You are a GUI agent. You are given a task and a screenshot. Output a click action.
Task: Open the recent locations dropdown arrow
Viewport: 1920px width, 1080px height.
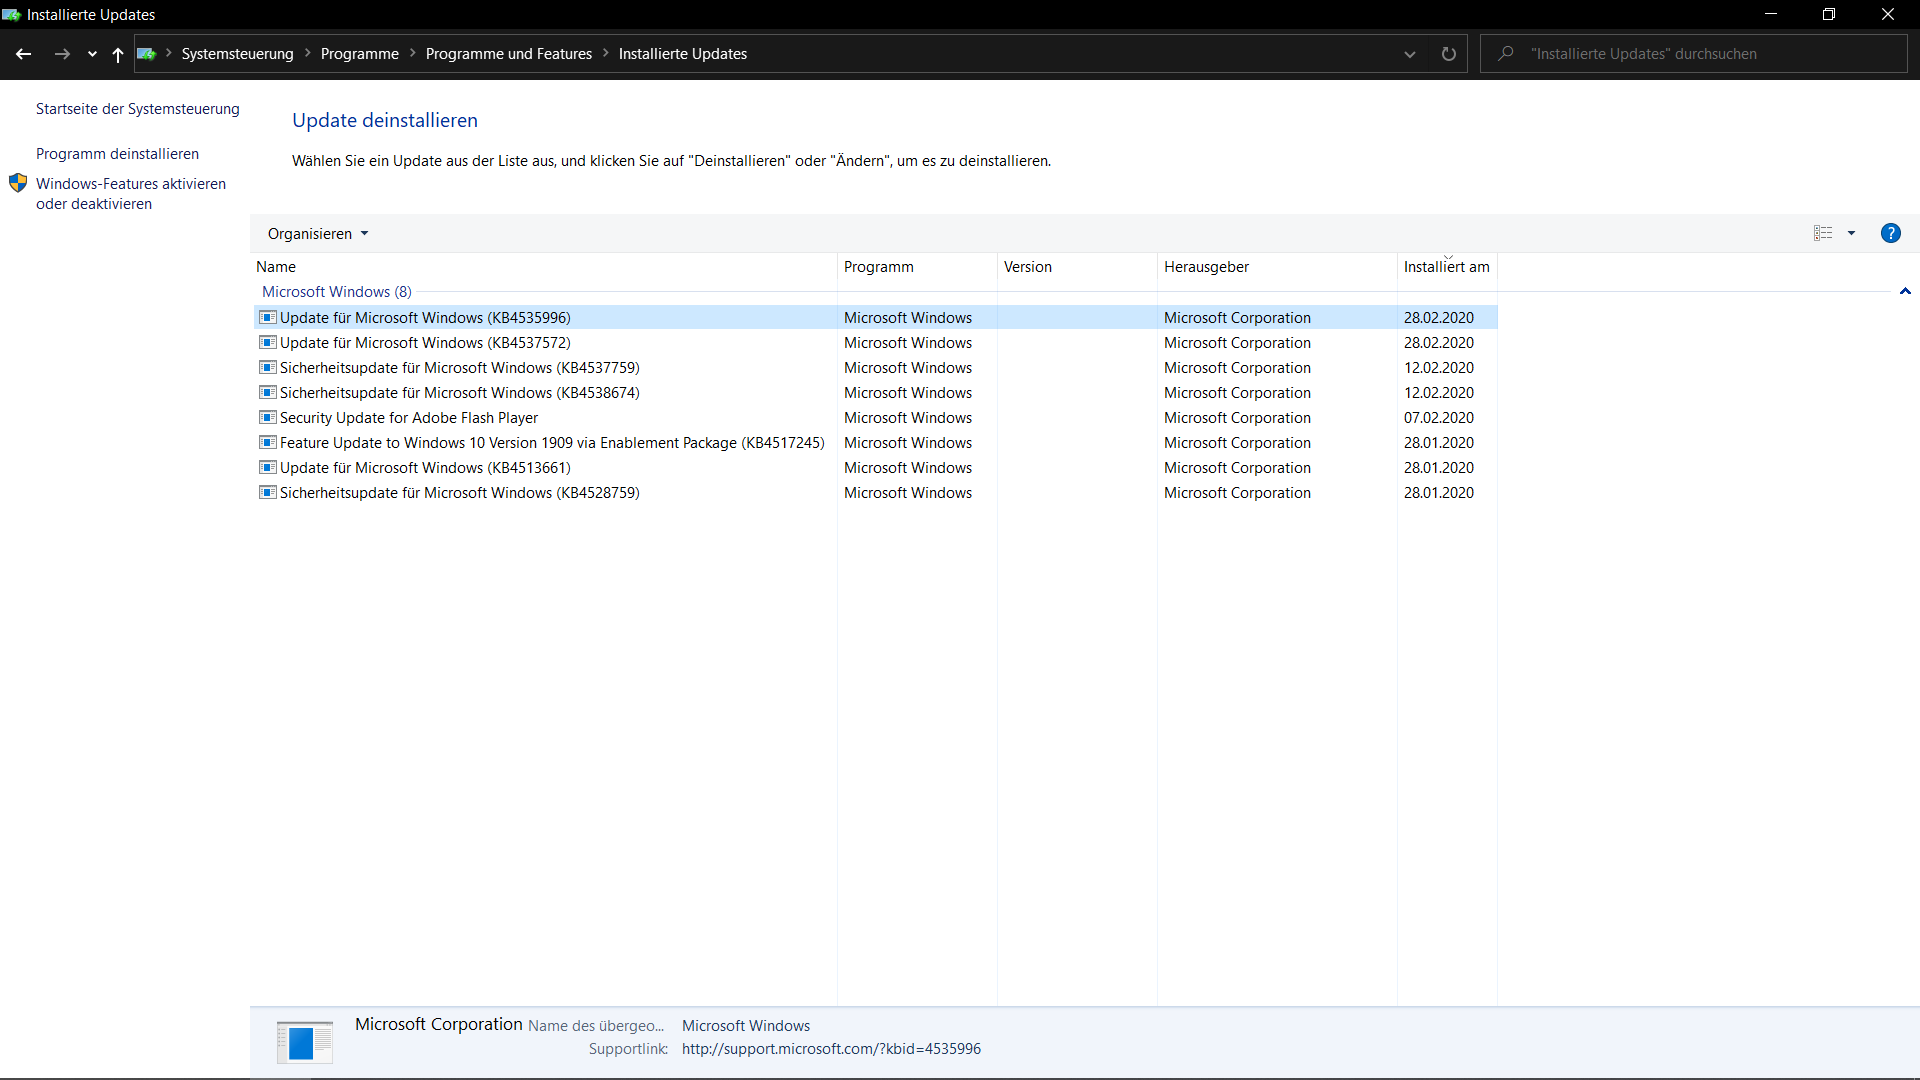[92, 54]
